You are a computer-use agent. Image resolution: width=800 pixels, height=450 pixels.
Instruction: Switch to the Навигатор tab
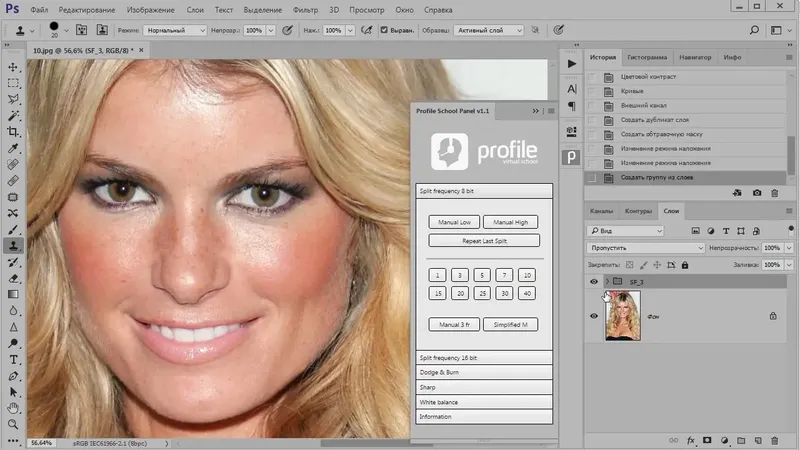coord(695,58)
